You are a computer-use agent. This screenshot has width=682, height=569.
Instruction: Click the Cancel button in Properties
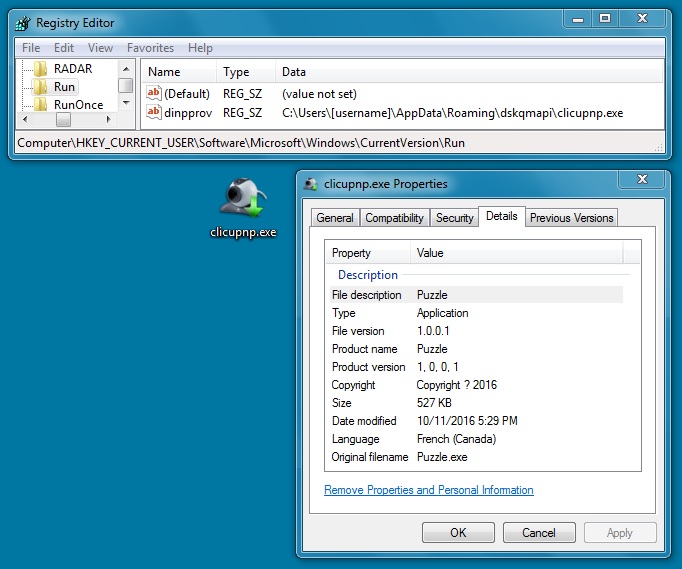click(539, 532)
